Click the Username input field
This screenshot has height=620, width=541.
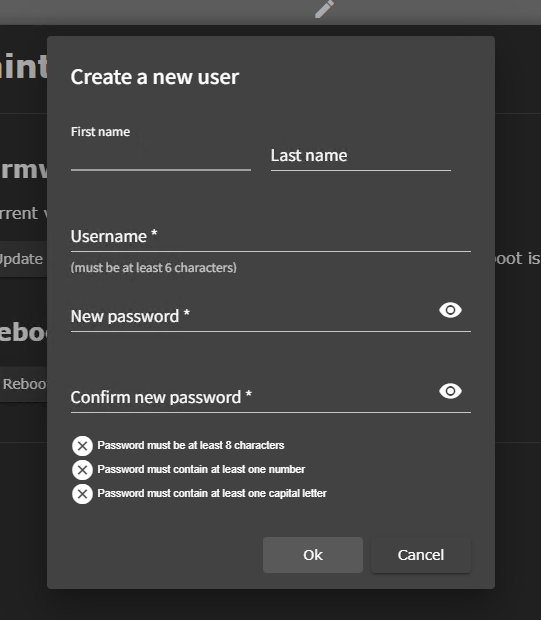(270, 236)
